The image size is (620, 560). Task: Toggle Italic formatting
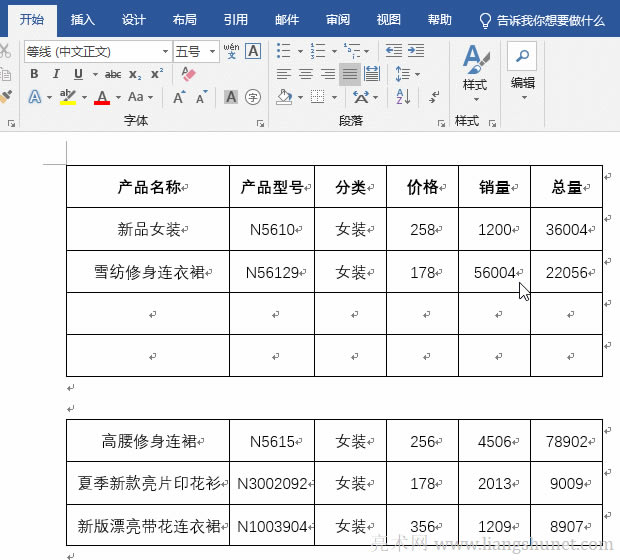(54, 74)
